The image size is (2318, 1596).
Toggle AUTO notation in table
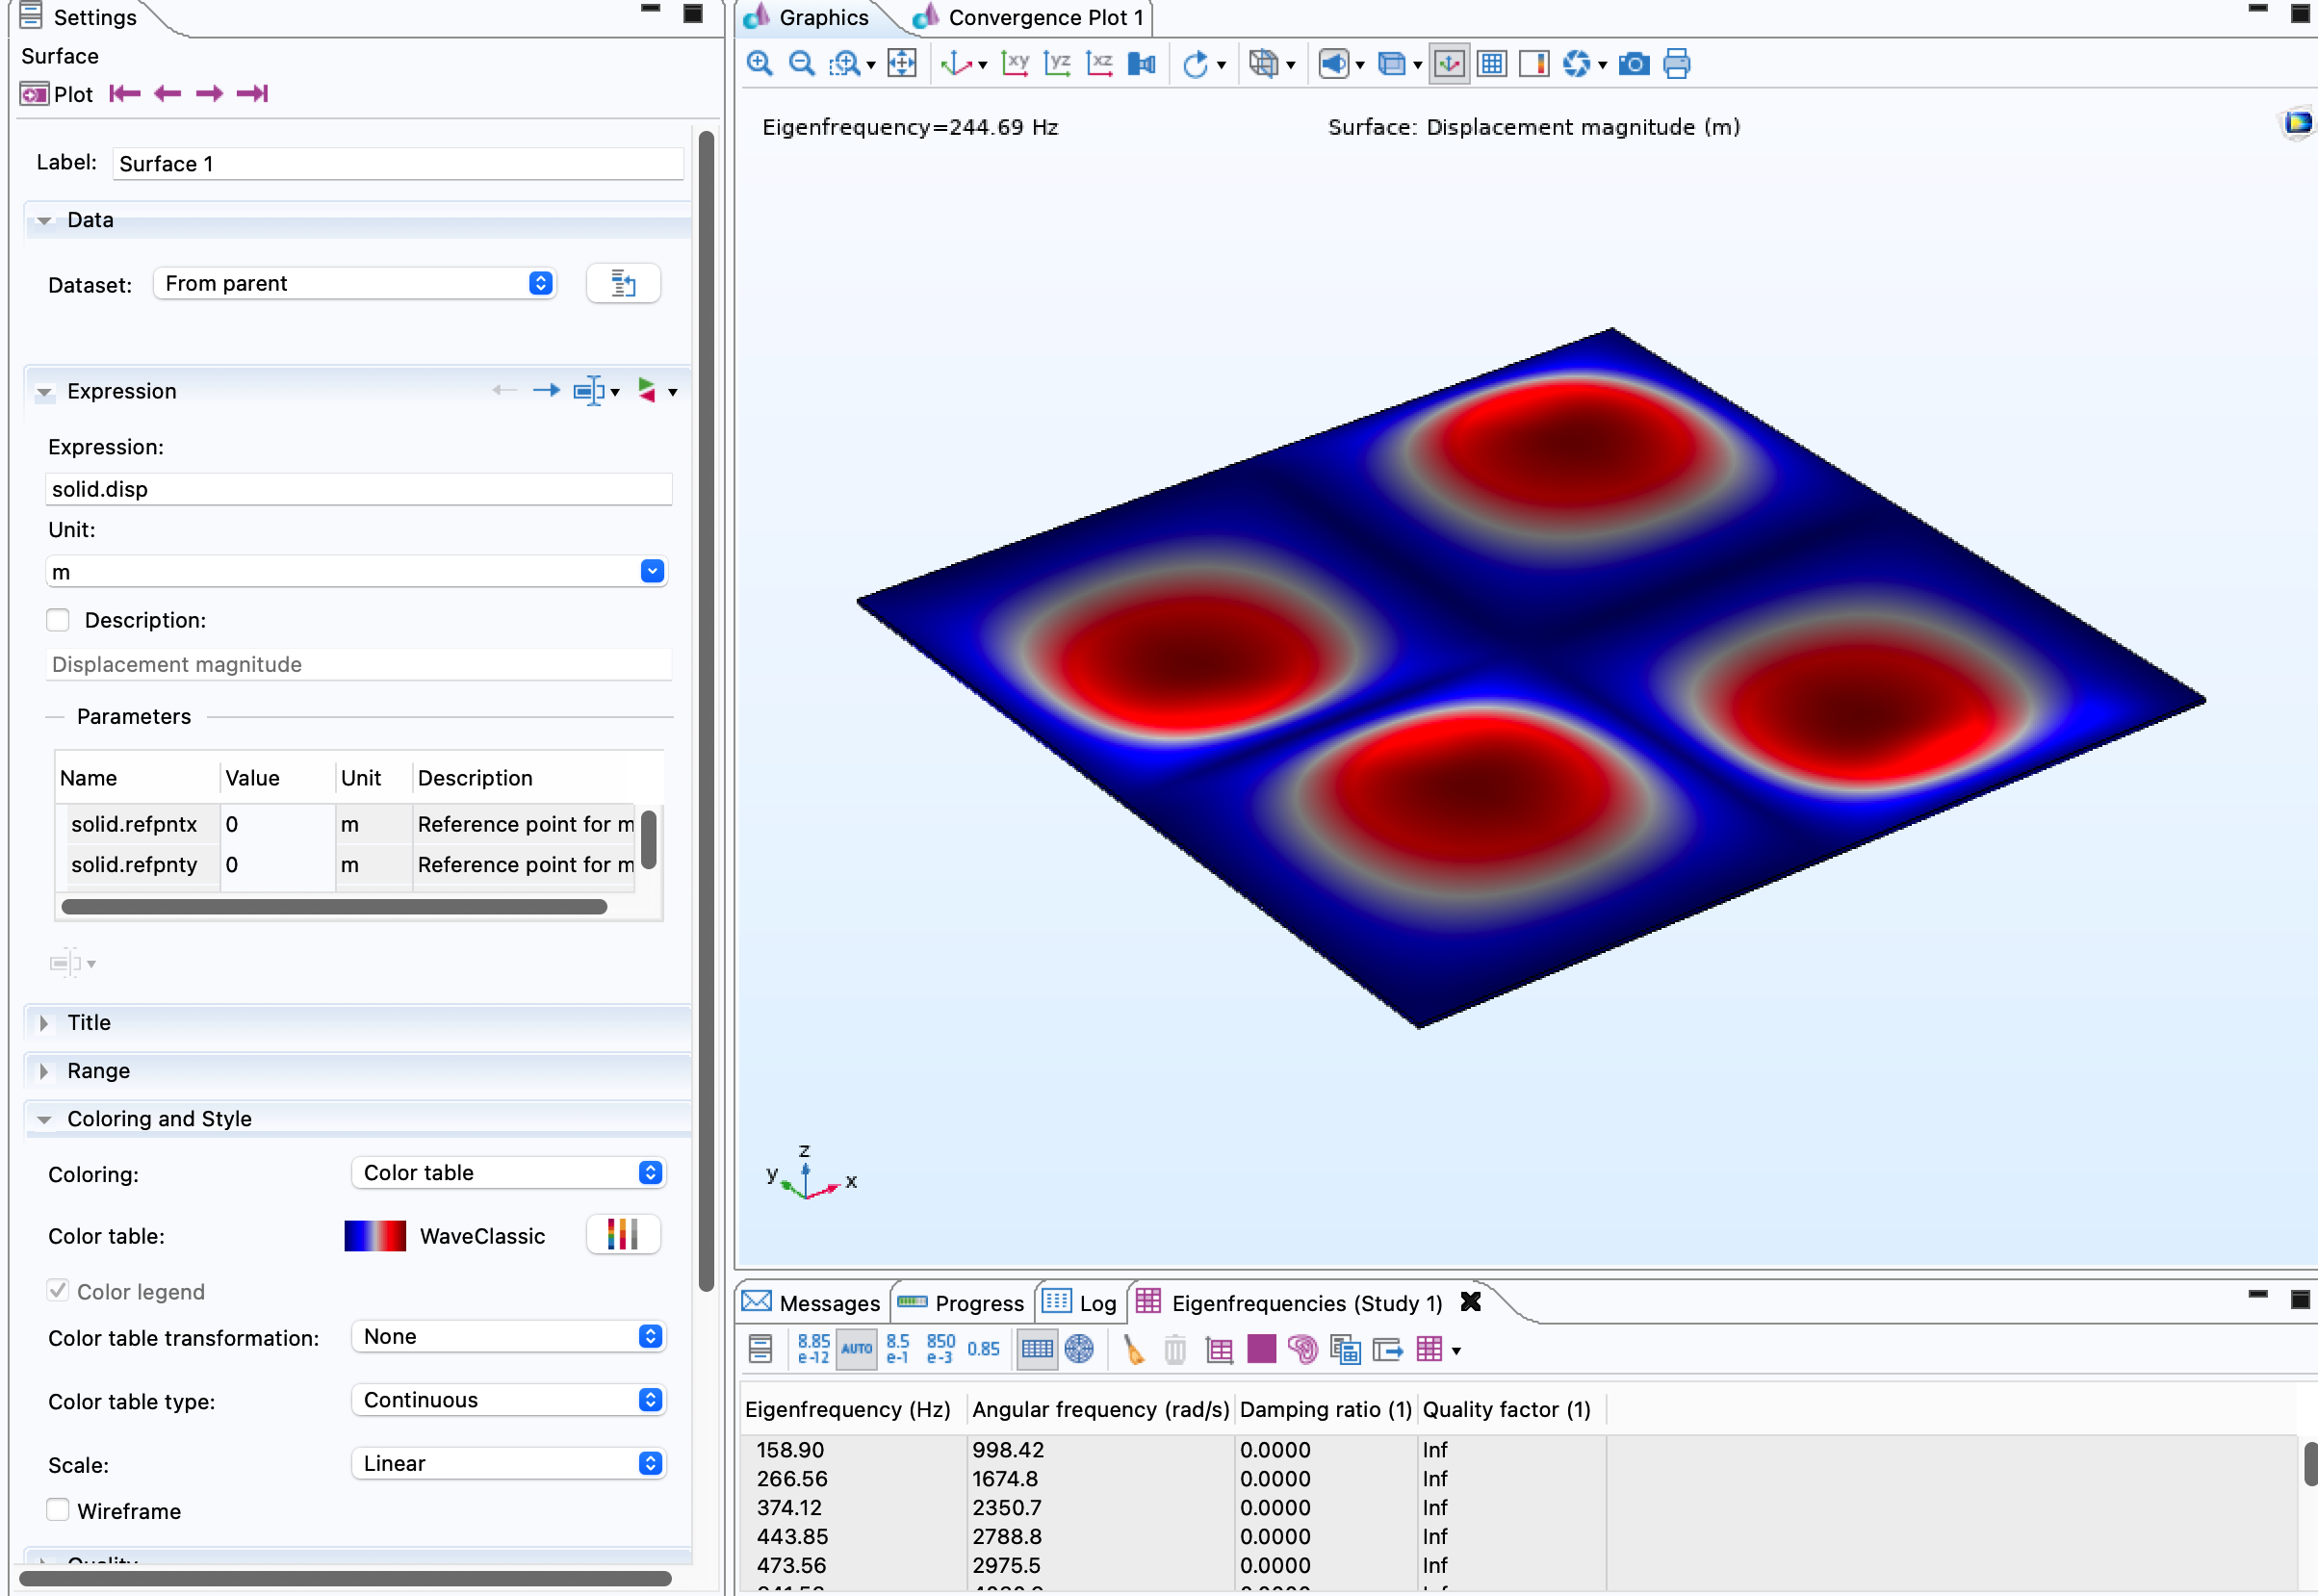[856, 1349]
